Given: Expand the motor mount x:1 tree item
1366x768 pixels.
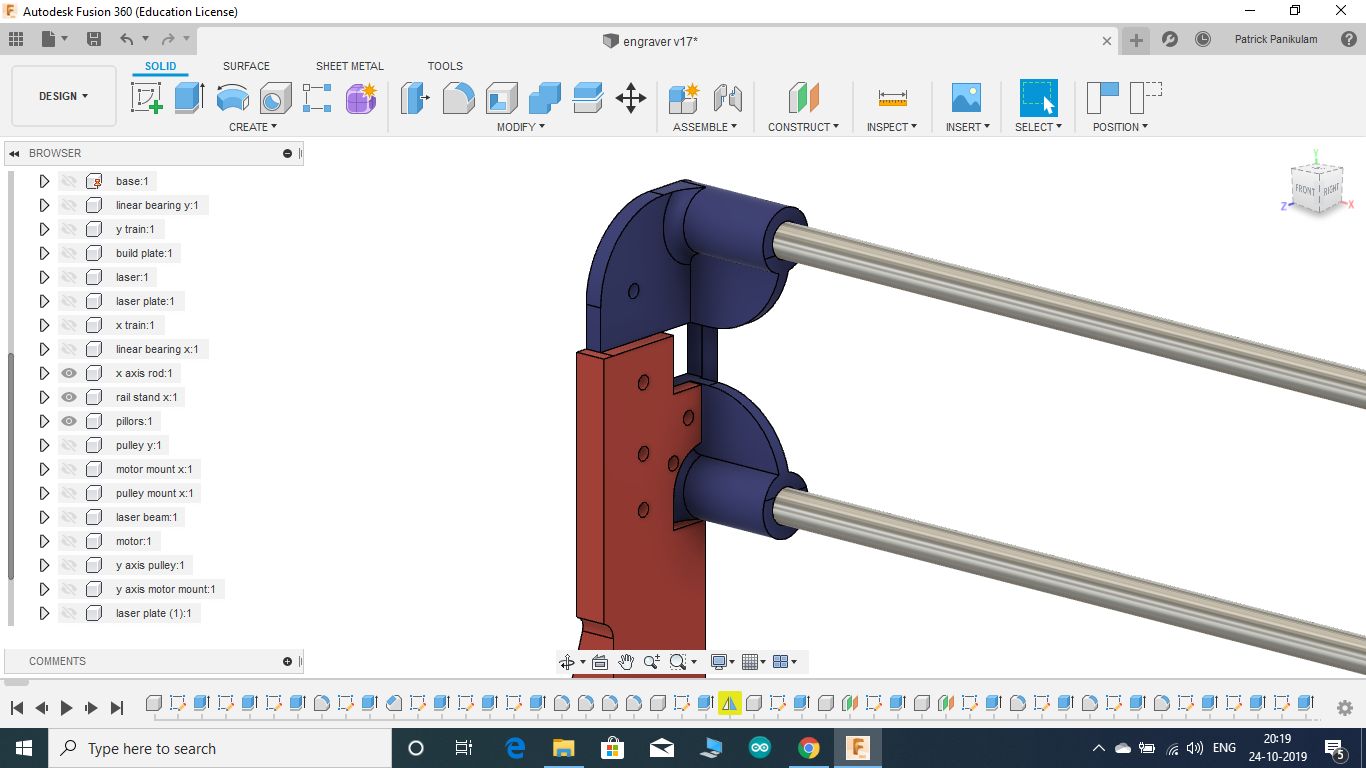Looking at the screenshot, I should tap(43, 468).
